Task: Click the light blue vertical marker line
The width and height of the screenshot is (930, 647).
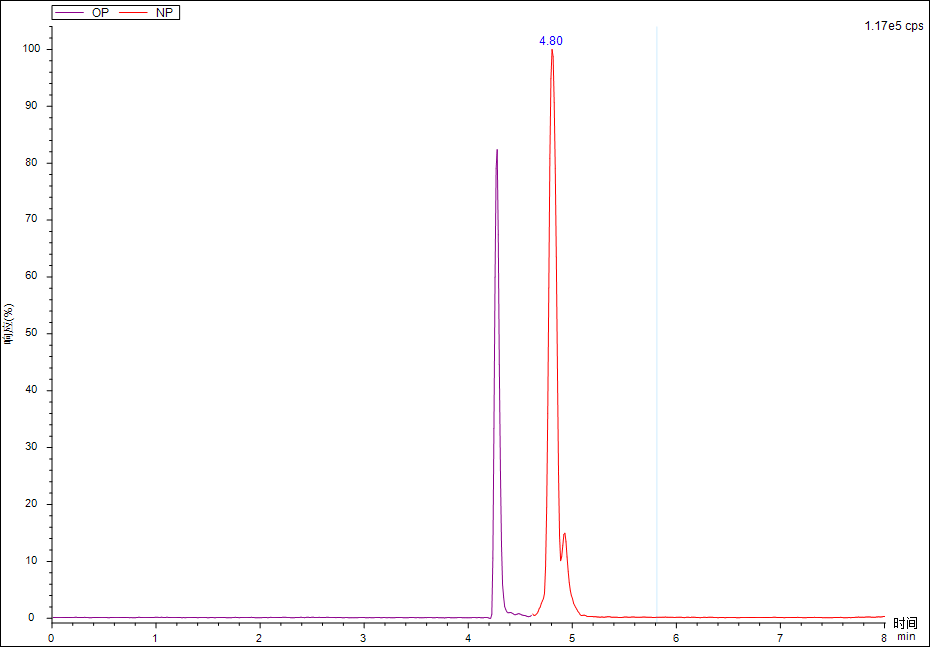Action: click(656, 300)
